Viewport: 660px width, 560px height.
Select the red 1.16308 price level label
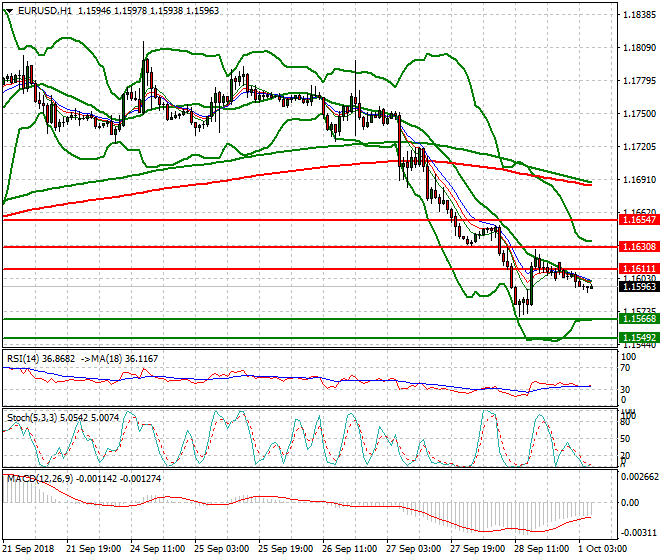pos(639,247)
